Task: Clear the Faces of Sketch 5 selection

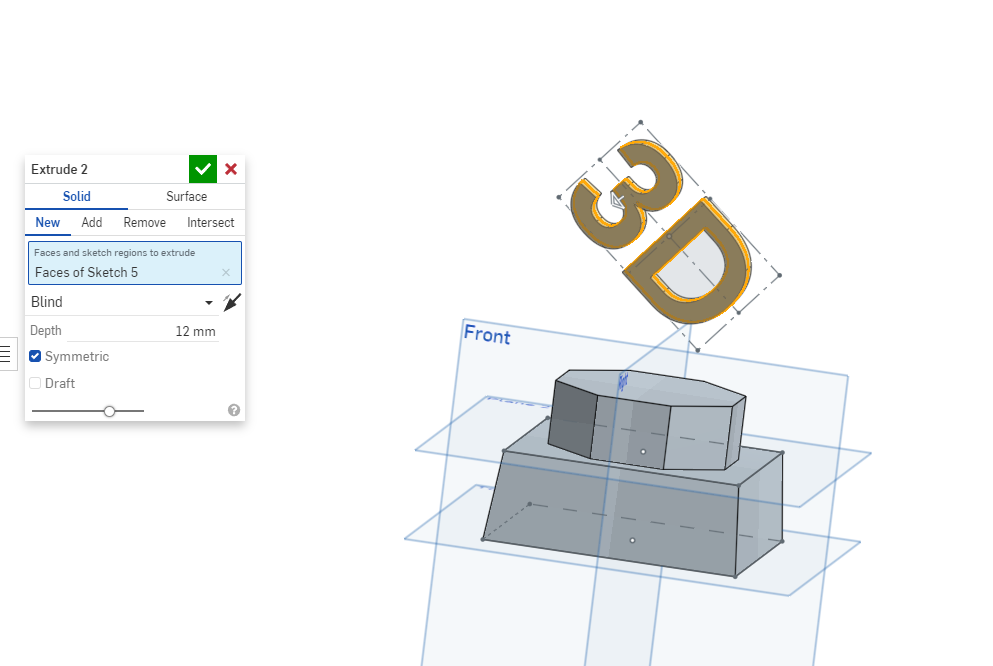Action: pos(226,272)
